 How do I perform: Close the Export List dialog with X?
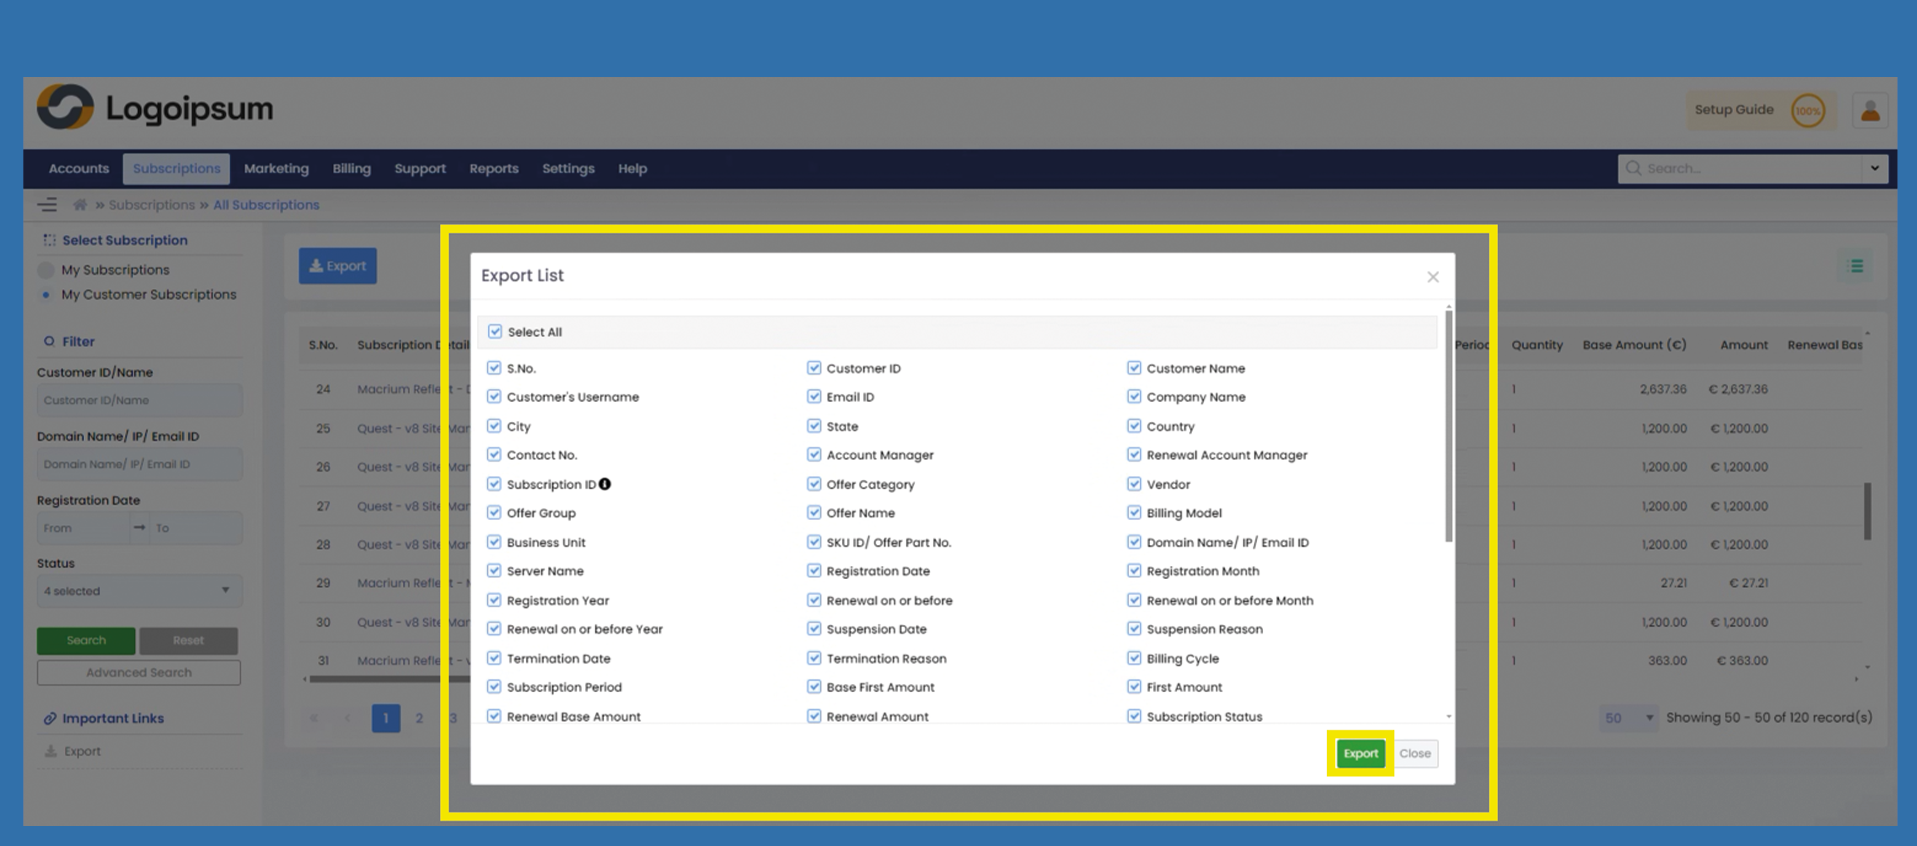pos(1432,277)
